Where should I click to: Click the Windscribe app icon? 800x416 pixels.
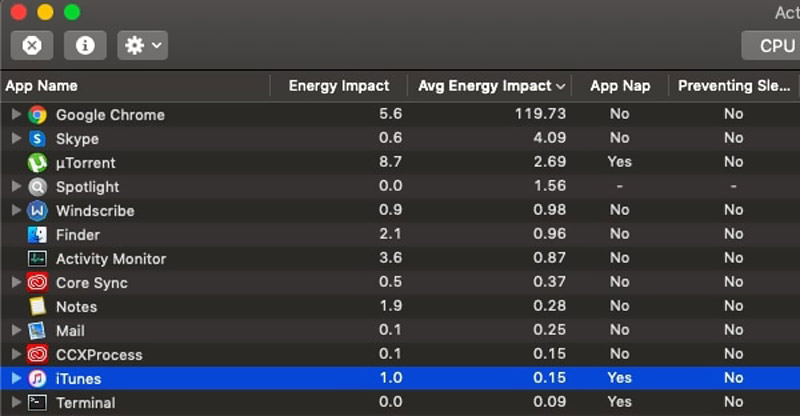(38, 211)
